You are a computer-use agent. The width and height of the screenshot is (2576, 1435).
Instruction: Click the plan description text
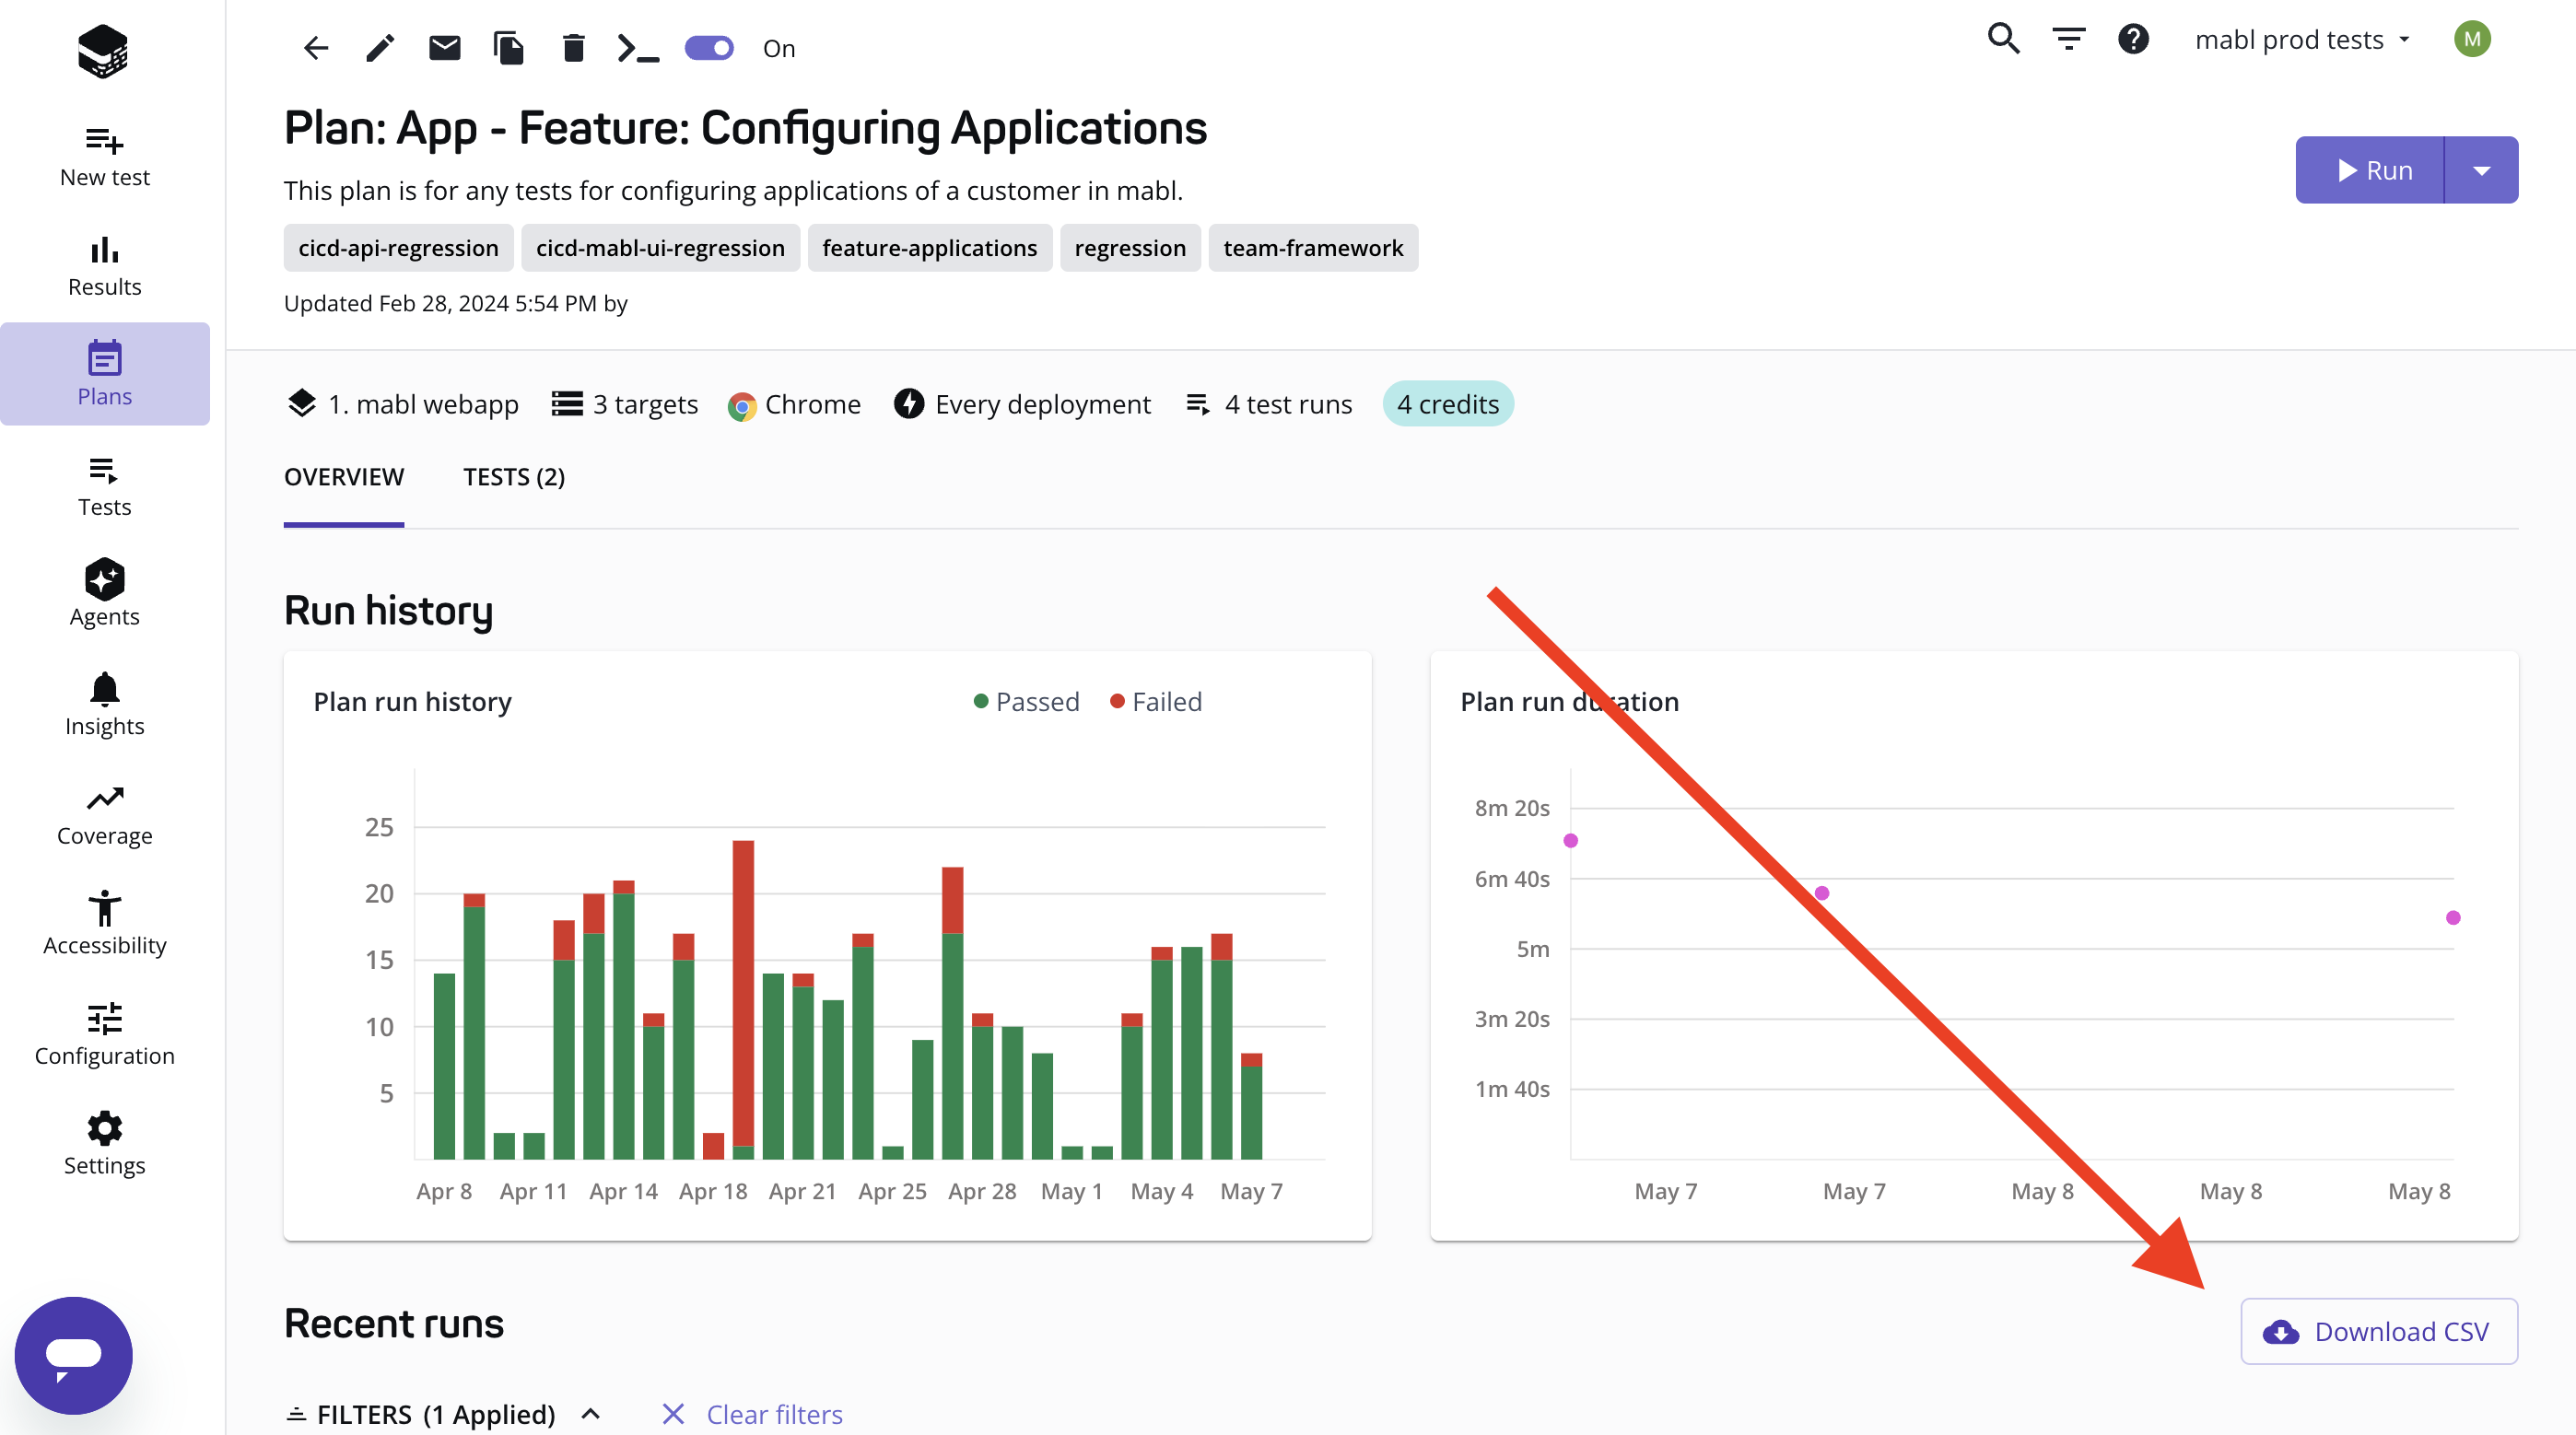[733, 191]
